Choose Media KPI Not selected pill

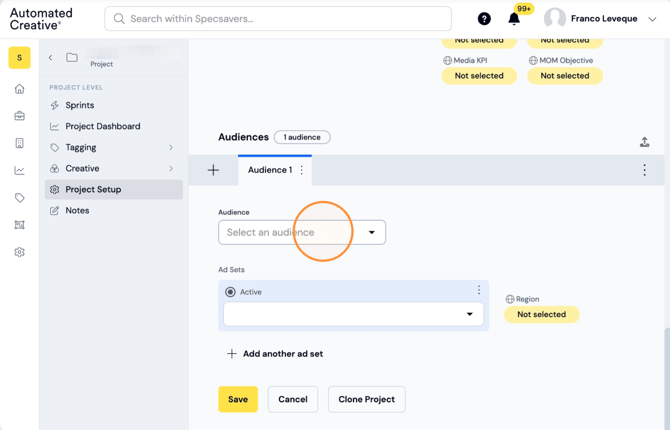click(x=479, y=76)
